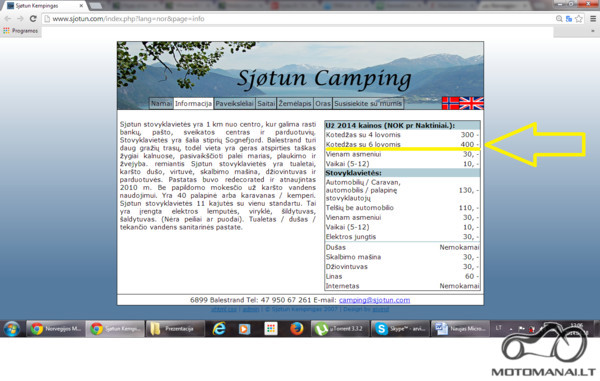Open Firefox from the taskbar
The height and width of the screenshot is (381, 600).
tap(297, 329)
